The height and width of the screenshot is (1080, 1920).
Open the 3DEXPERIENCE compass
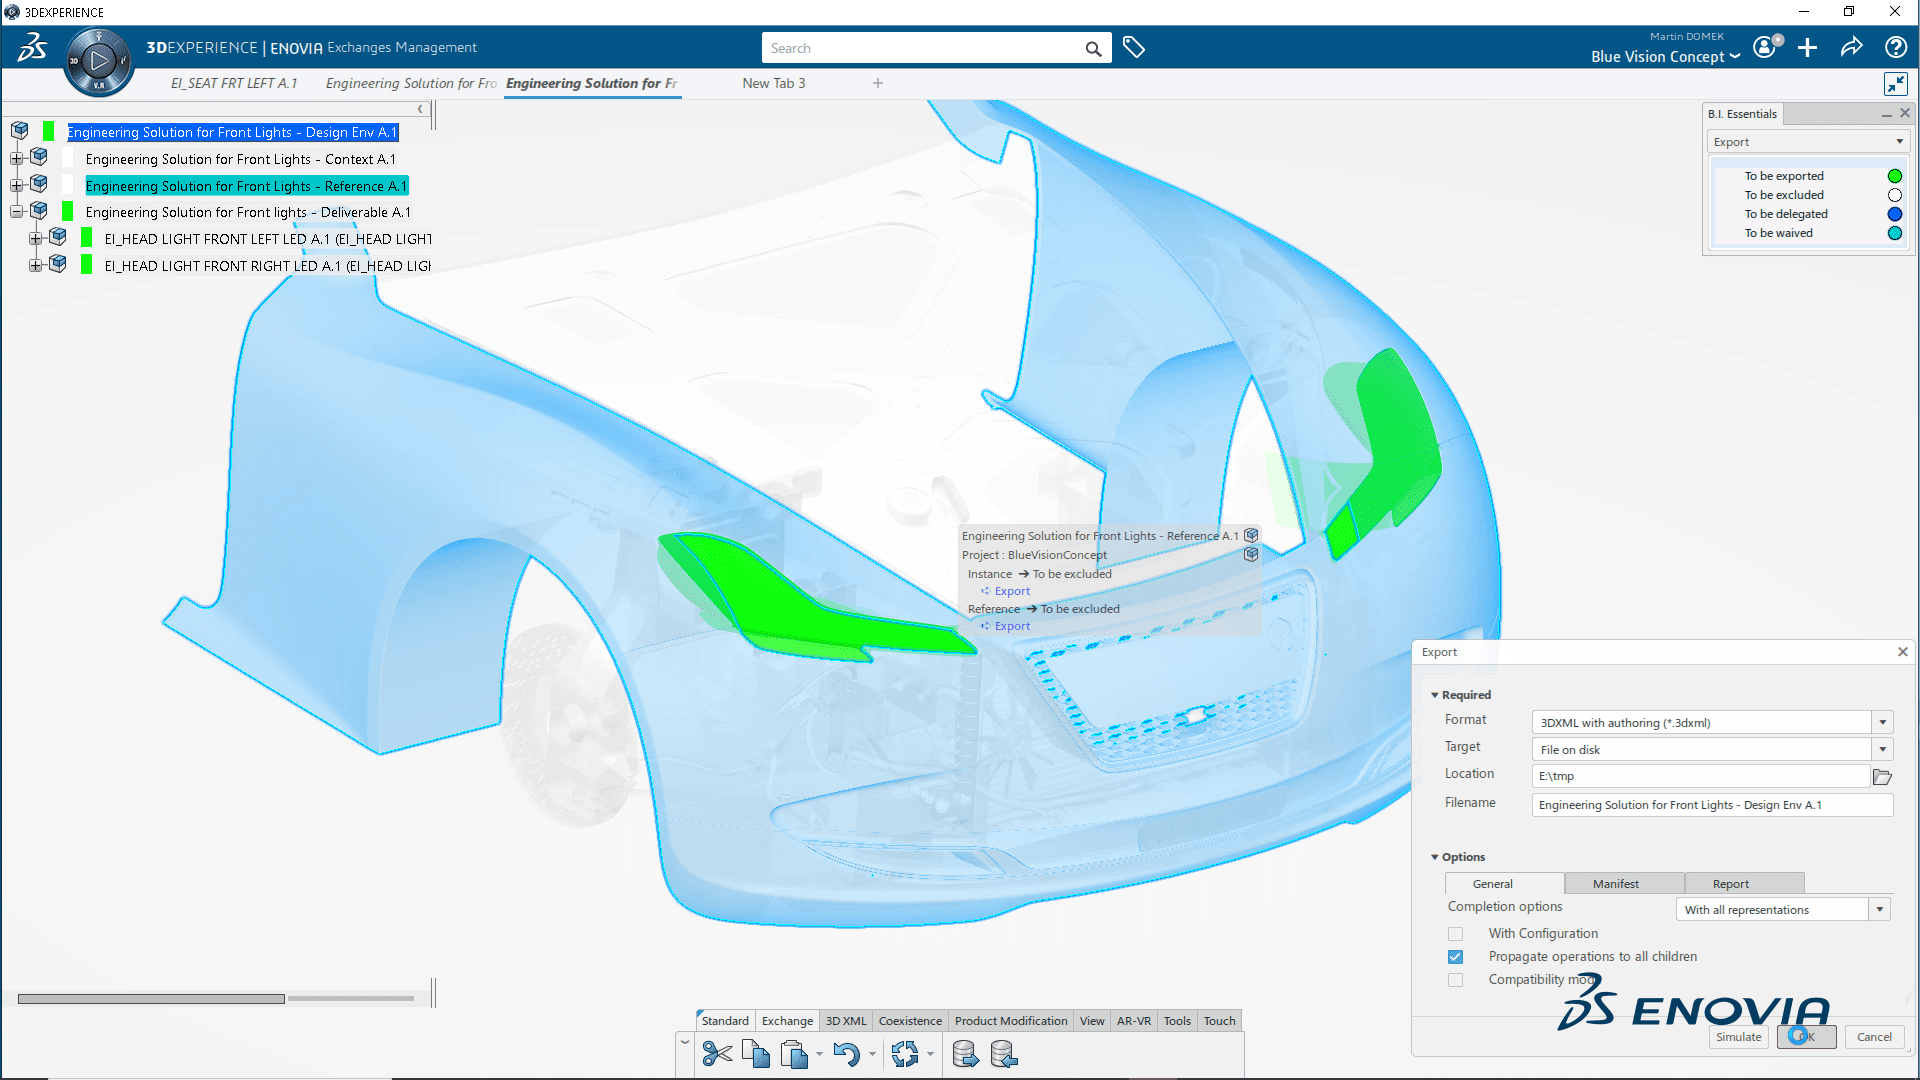[x=98, y=62]
